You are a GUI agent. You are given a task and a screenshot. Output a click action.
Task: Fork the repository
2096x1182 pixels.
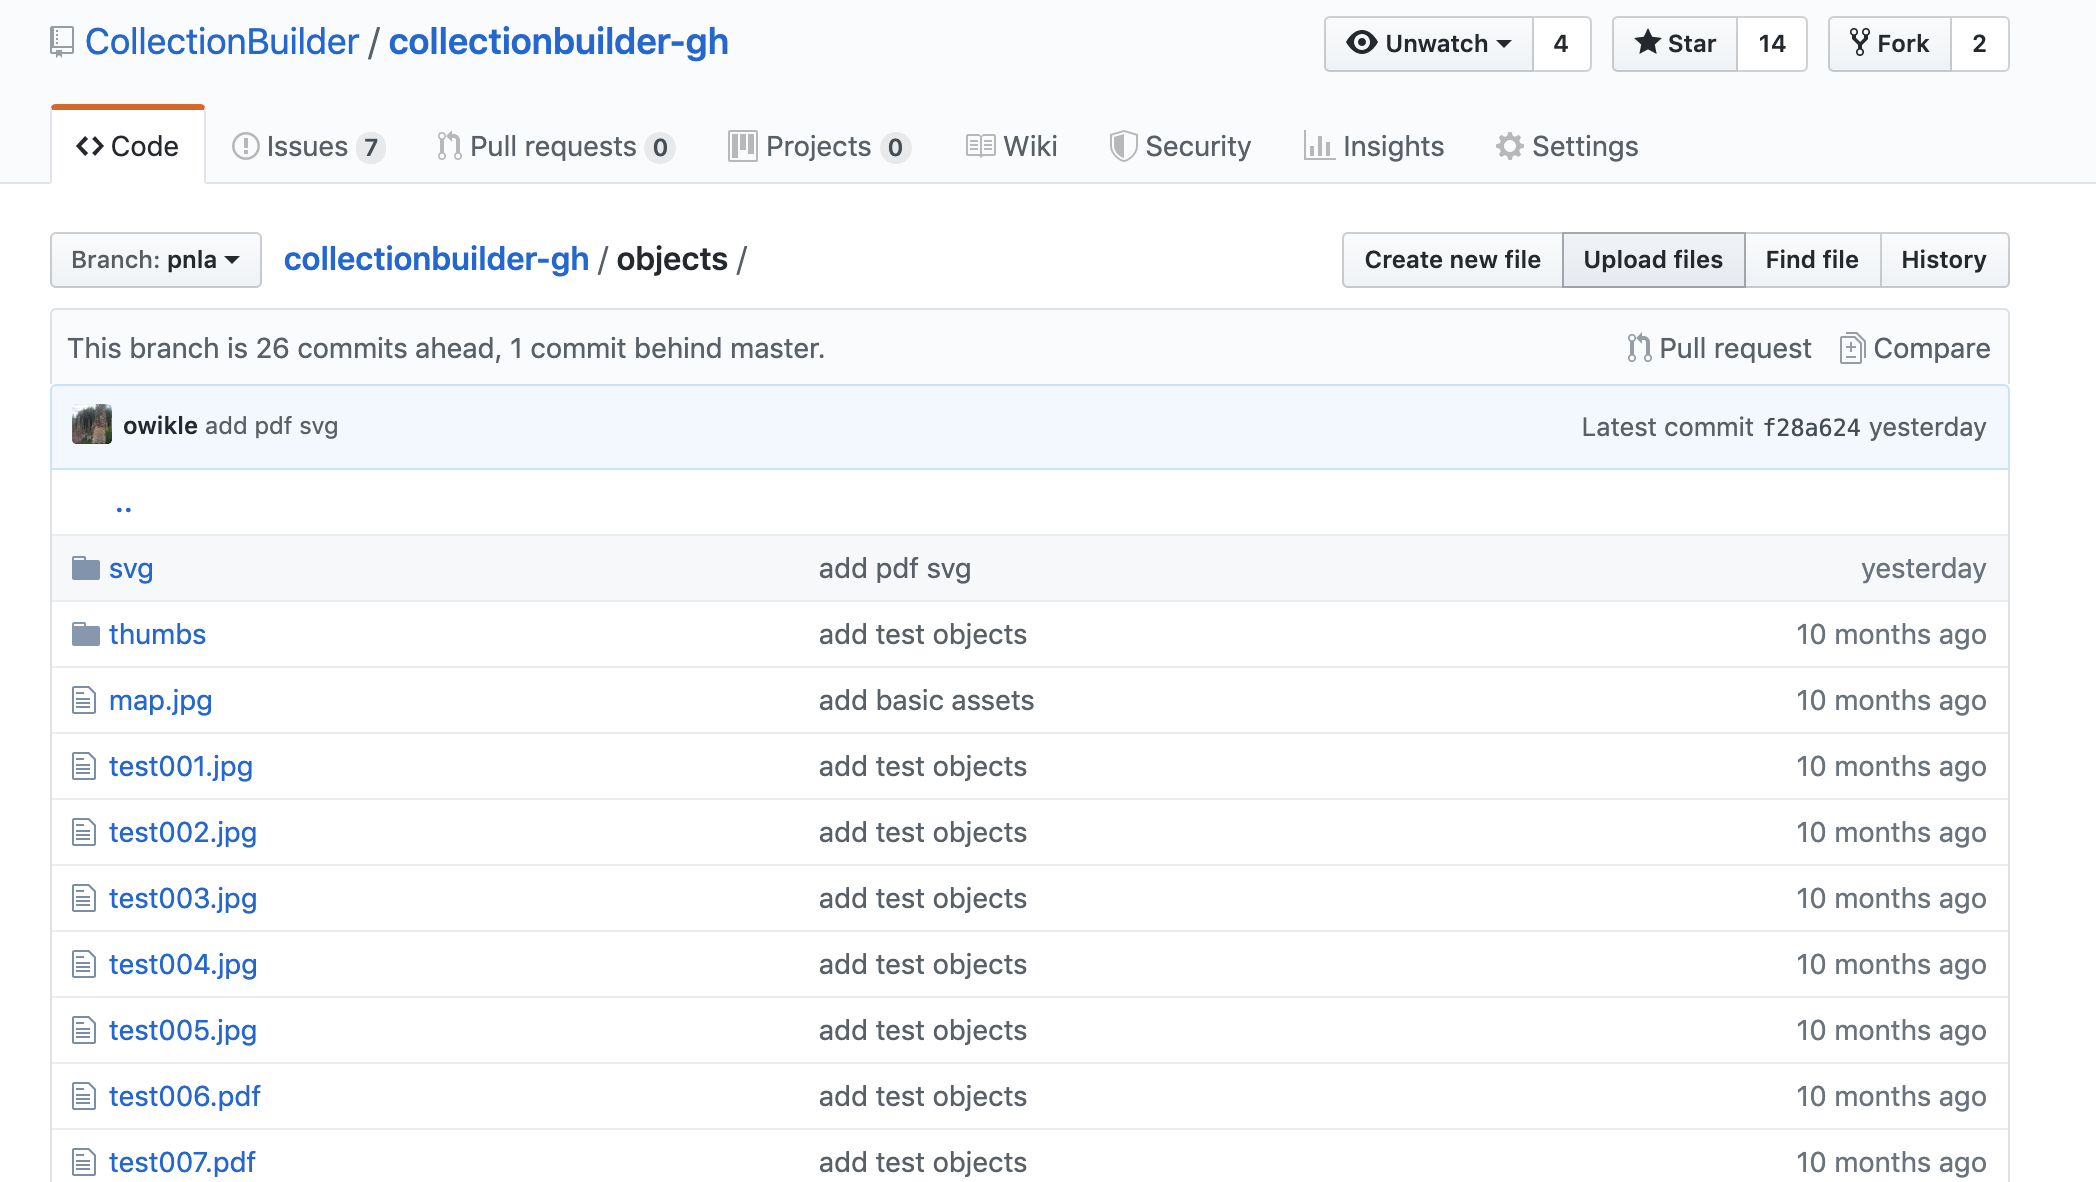click(x=1889, y=44)
